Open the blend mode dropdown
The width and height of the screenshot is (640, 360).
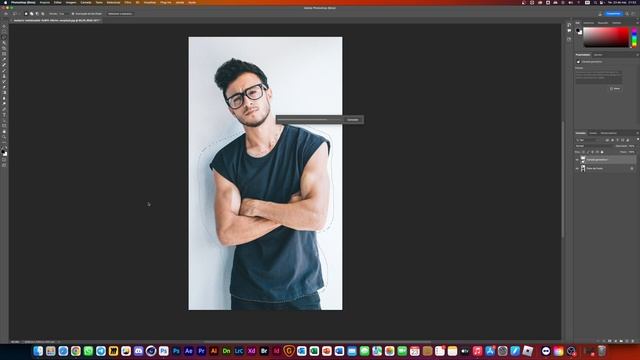click(x=594, y=146)
